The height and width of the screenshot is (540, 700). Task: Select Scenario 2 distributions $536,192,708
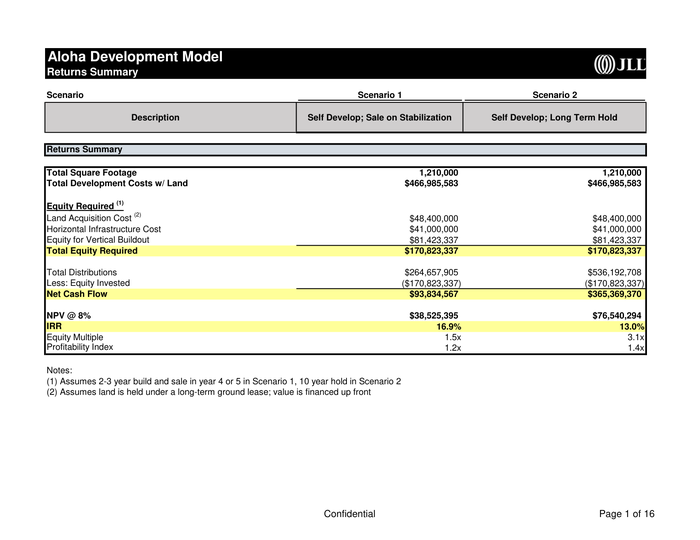tap(614, 272)
